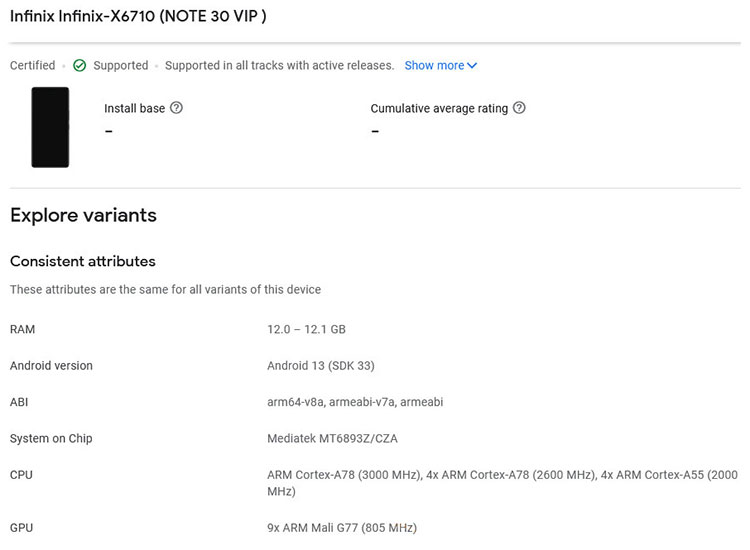Click the Certified status label
Viewport: 750px width, 550px height.
click(x=32, y=66)
